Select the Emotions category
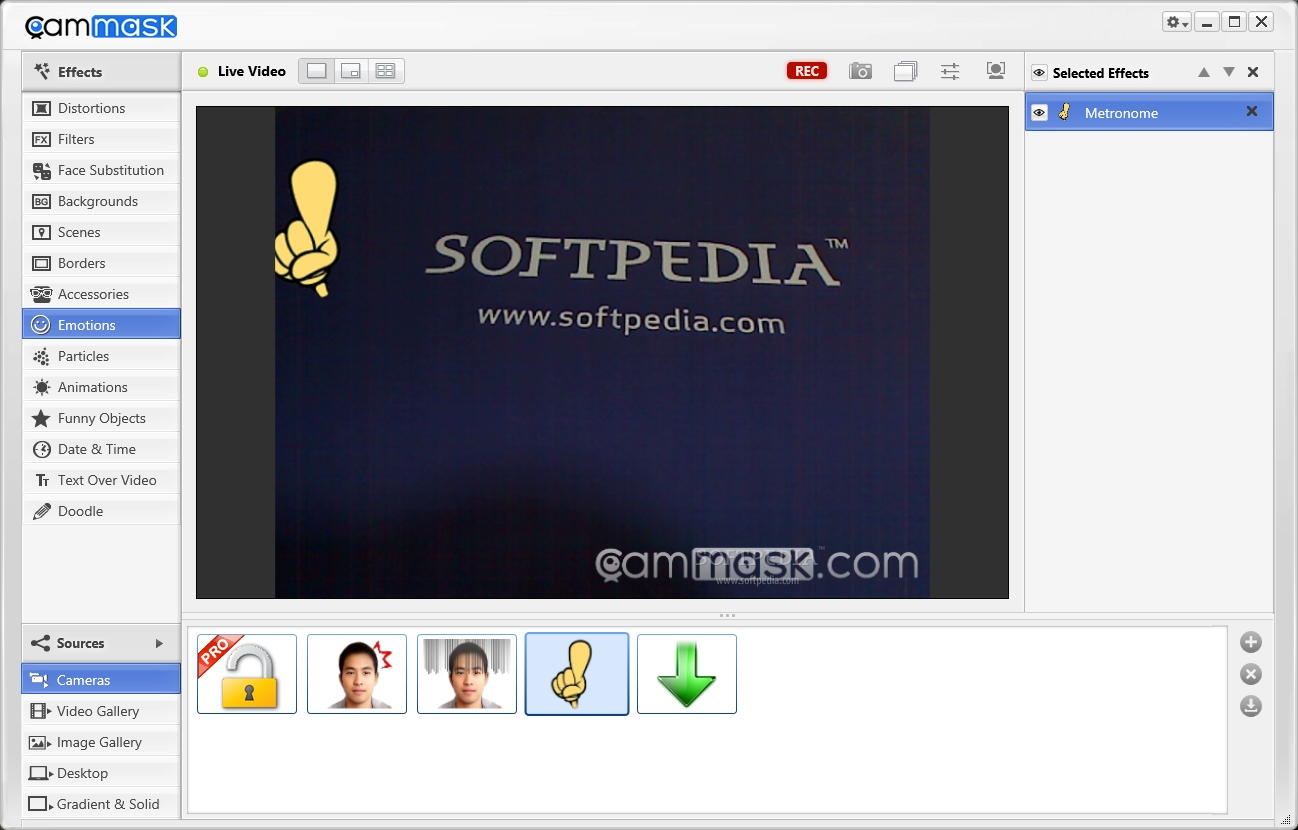The image size is (1298, 830). click(101, 324)
